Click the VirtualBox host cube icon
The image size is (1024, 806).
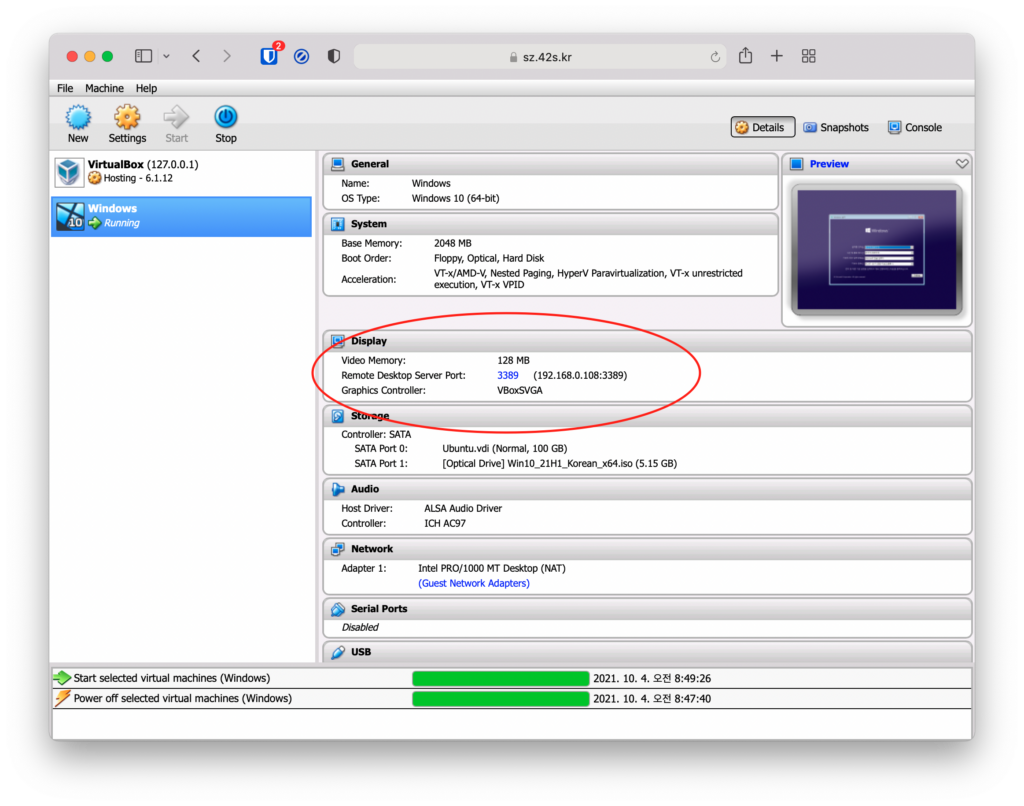(69, 172)
